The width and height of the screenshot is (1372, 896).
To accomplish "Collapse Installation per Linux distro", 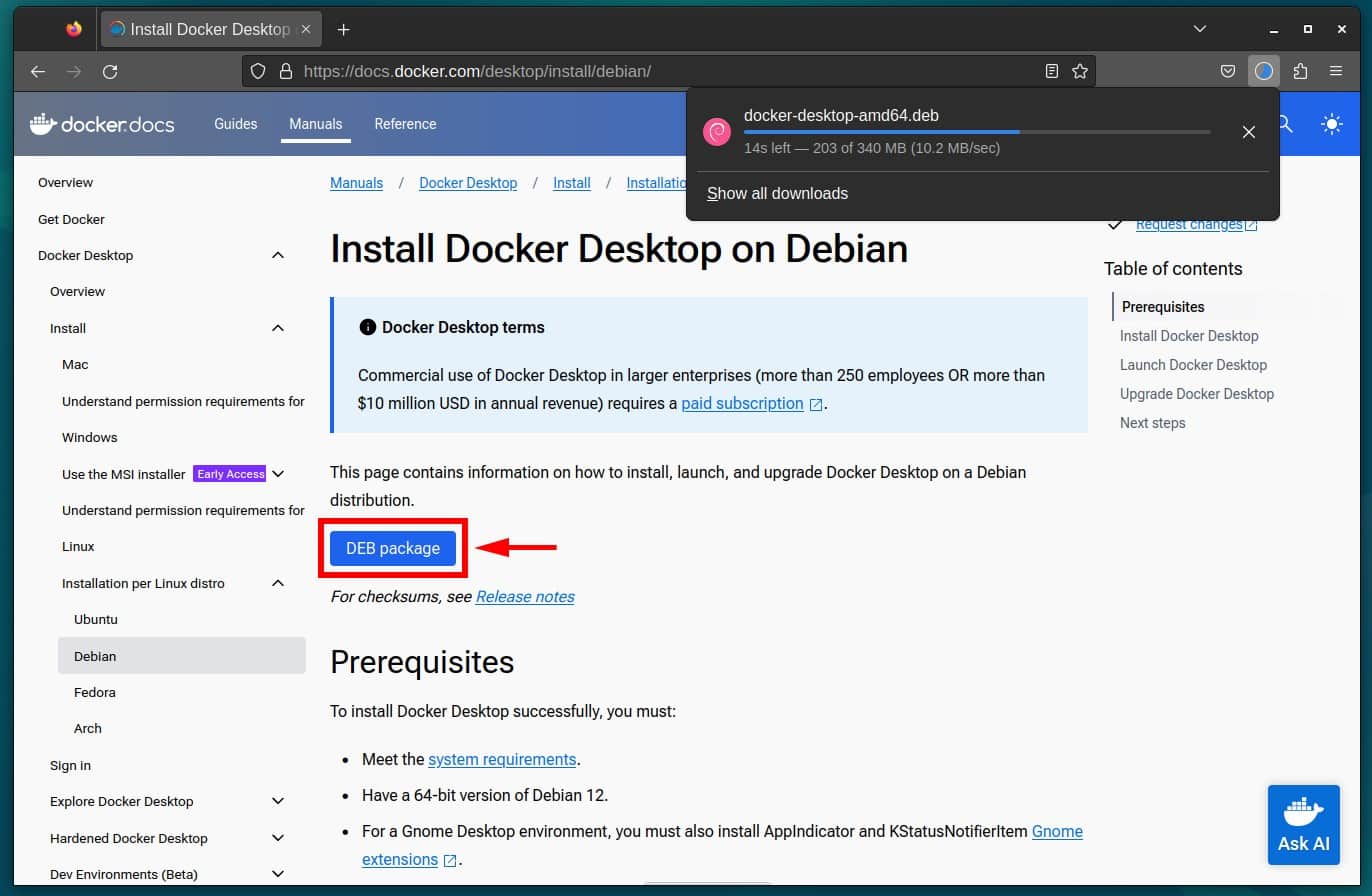I will point(277,583).
